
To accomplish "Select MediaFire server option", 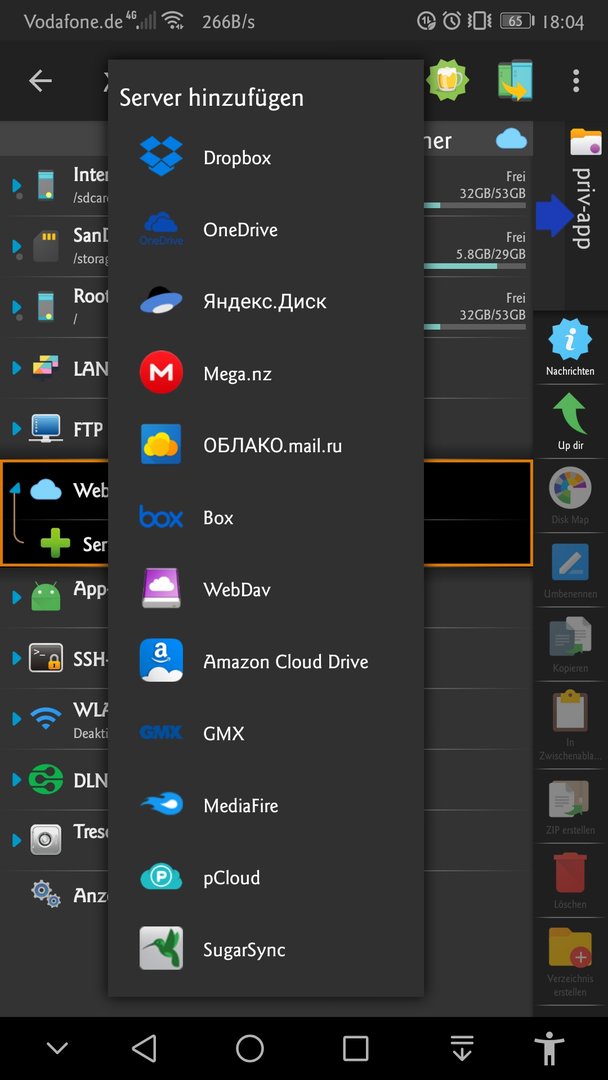I will point(266,805).
